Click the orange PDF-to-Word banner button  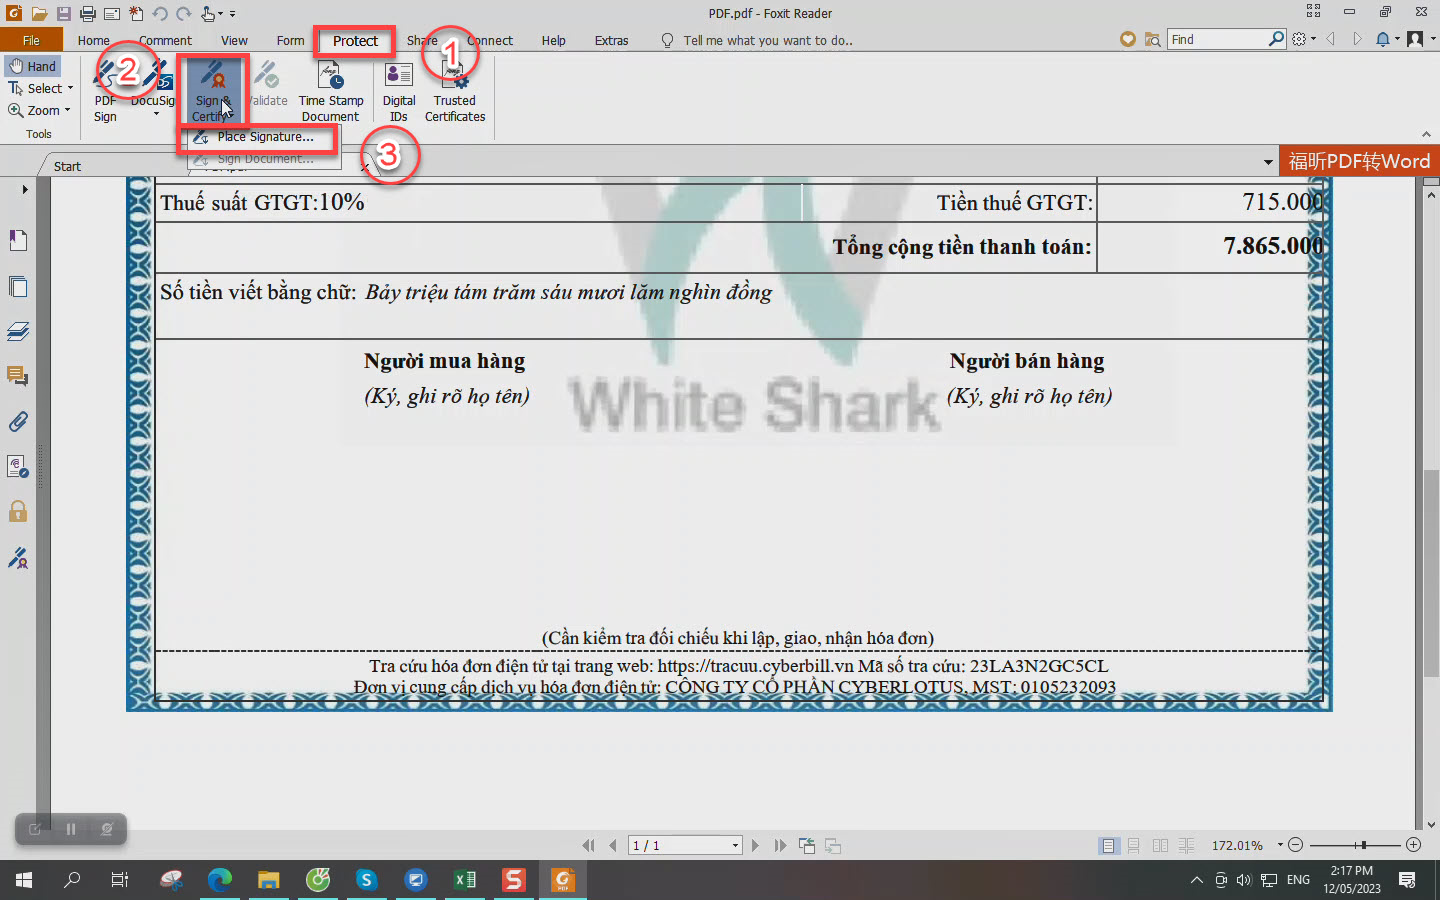tap(1359, 162)
